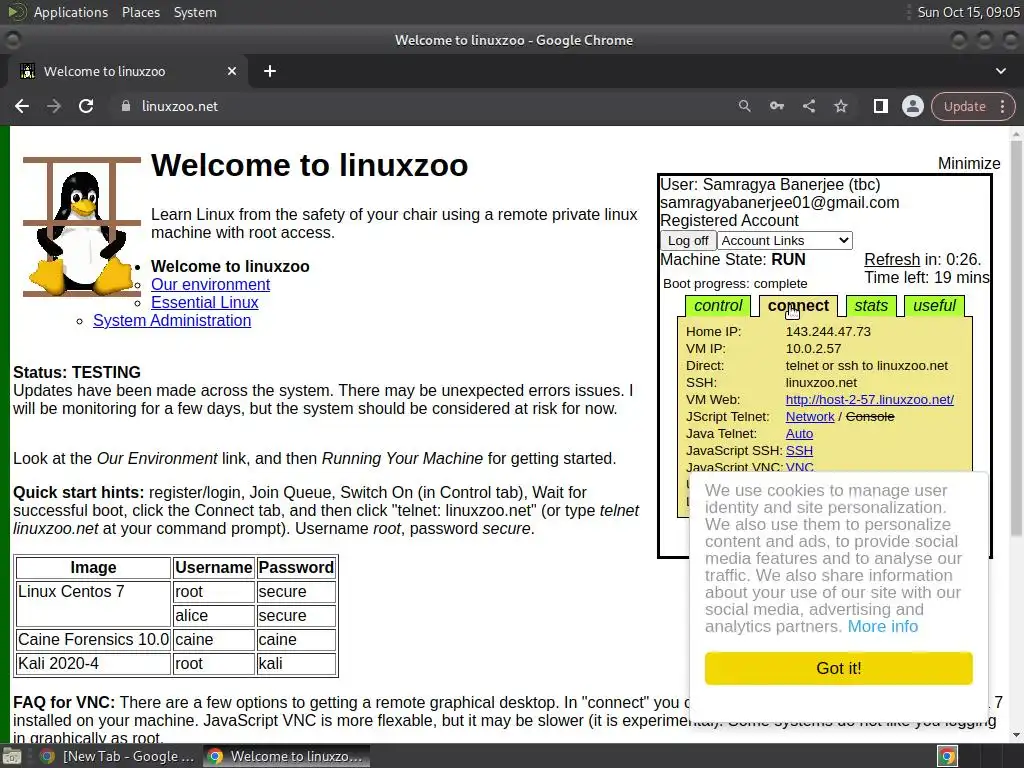The image size is (1024, 768).
Task: Open the Applications menu
Action: pos(71,12)
